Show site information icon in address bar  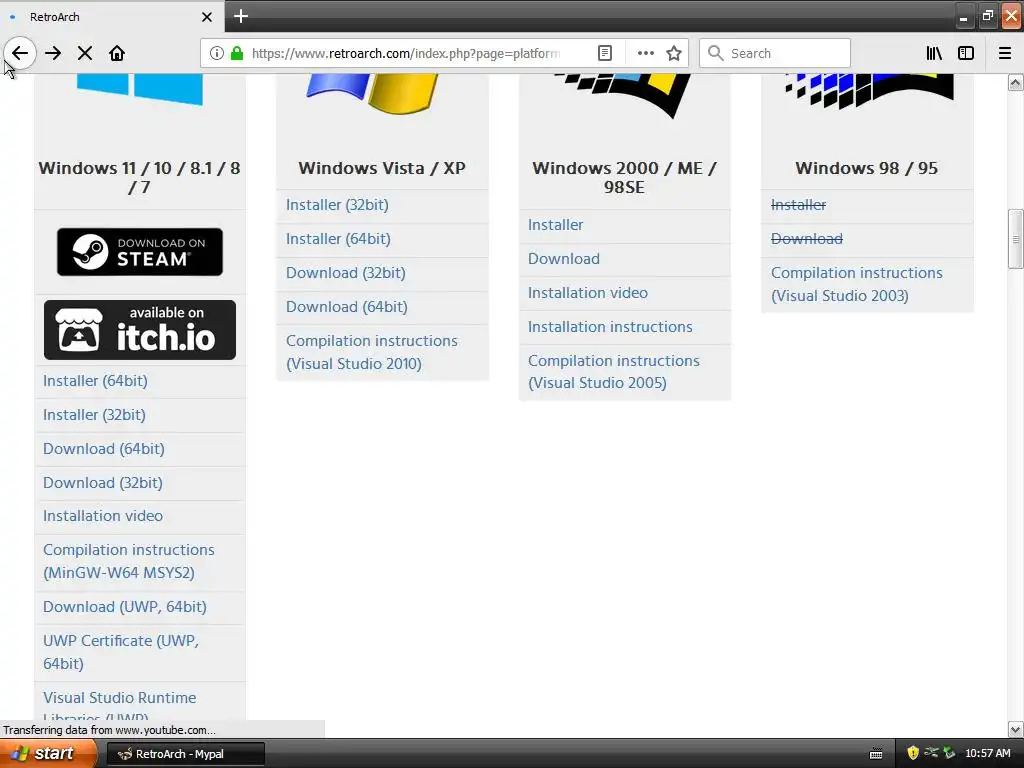pos(217,53)
